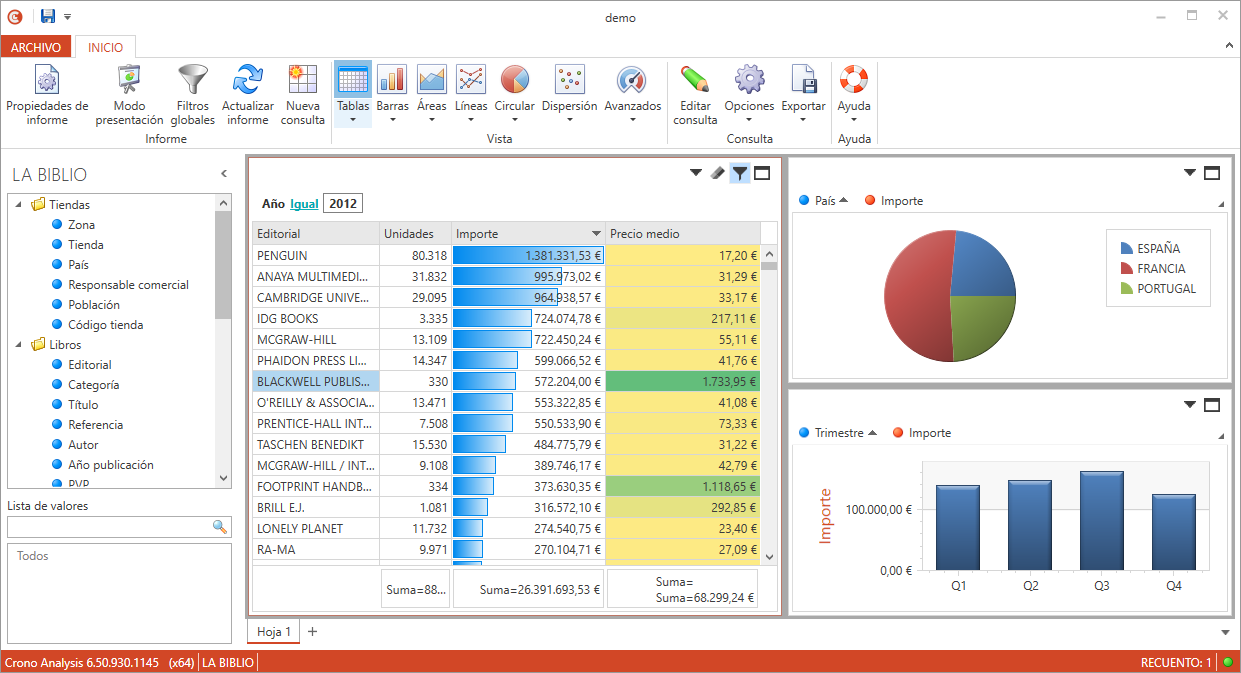
Task: Click Editar consulta
Action: coord(694,90)
